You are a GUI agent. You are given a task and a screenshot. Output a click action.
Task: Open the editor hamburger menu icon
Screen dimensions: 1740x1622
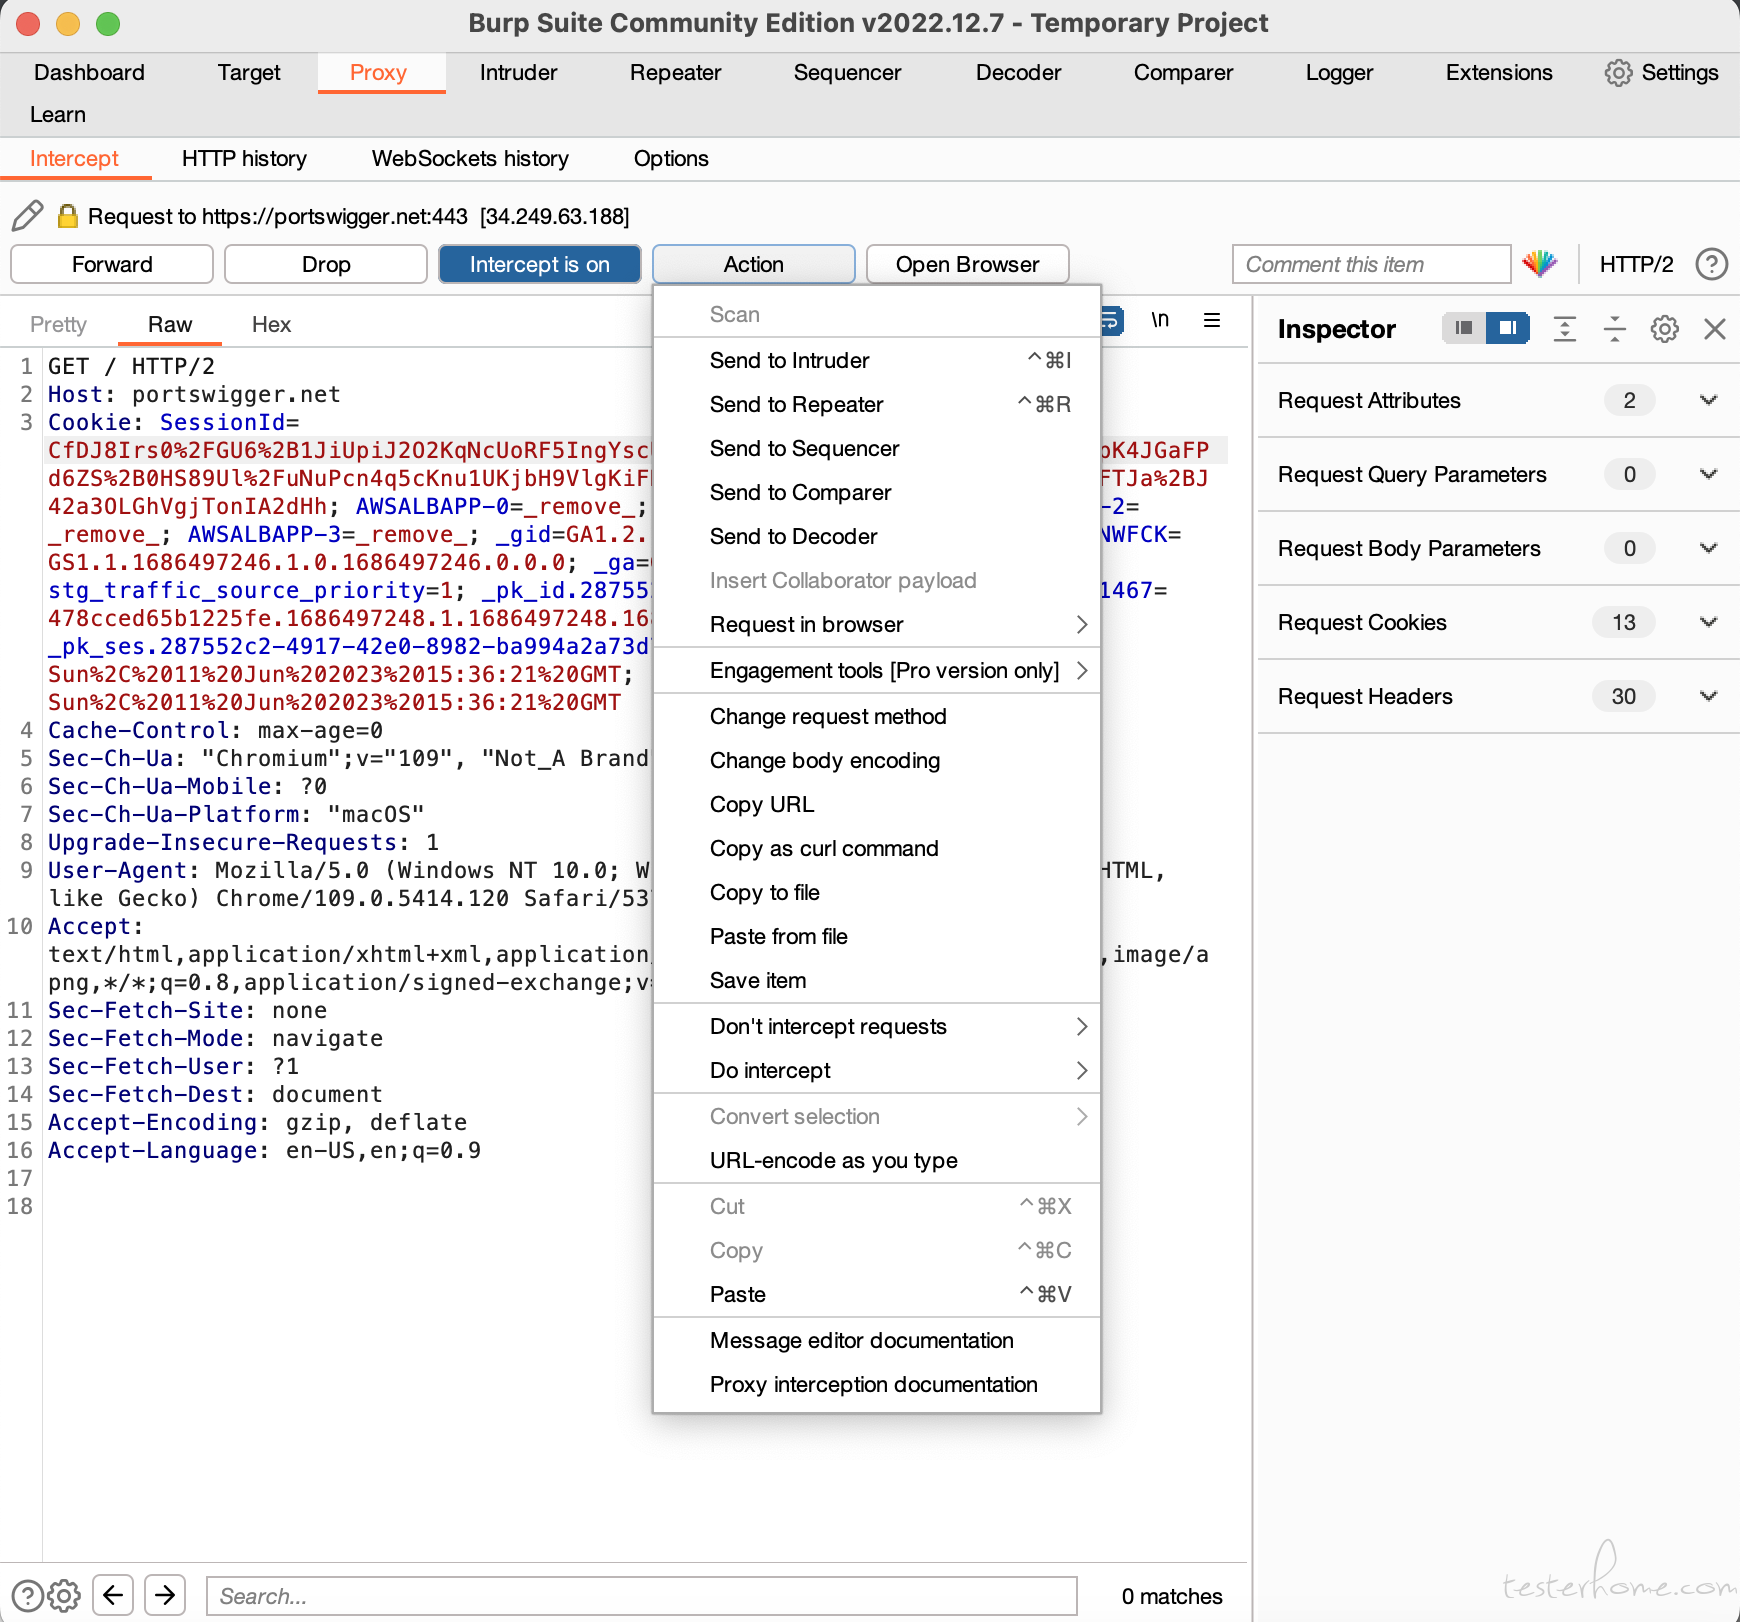1212,320
